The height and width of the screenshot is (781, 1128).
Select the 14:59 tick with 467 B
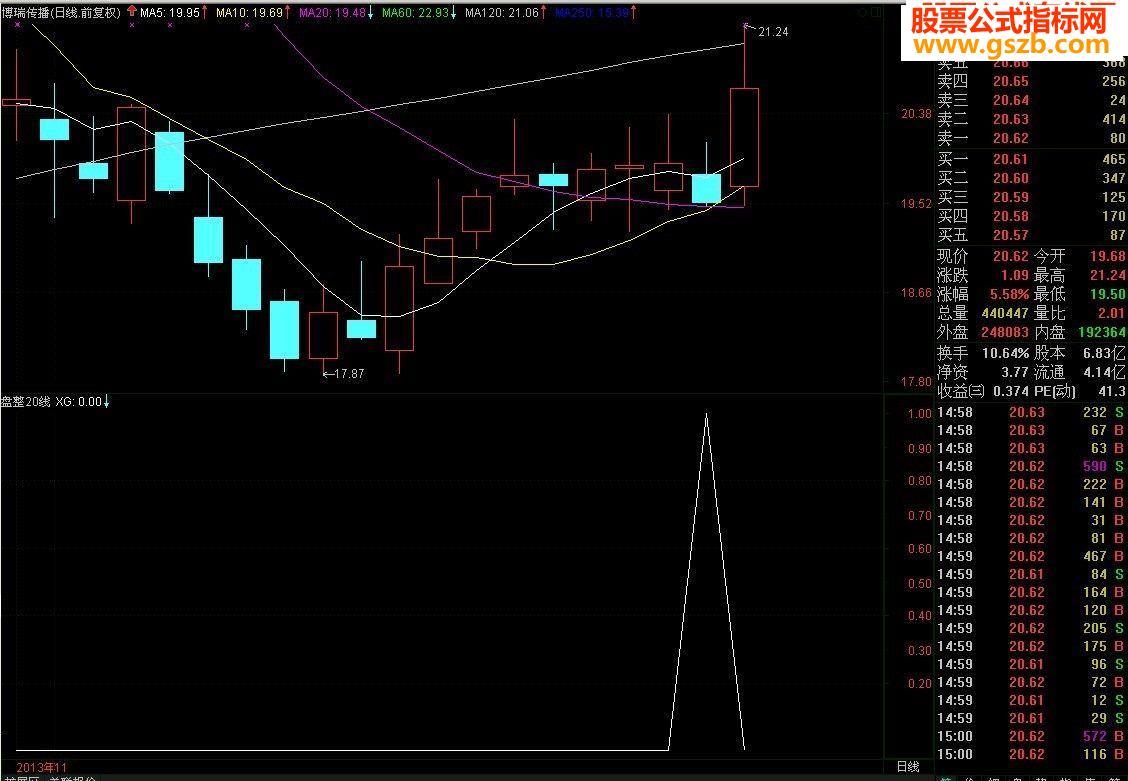point(1031,556)
